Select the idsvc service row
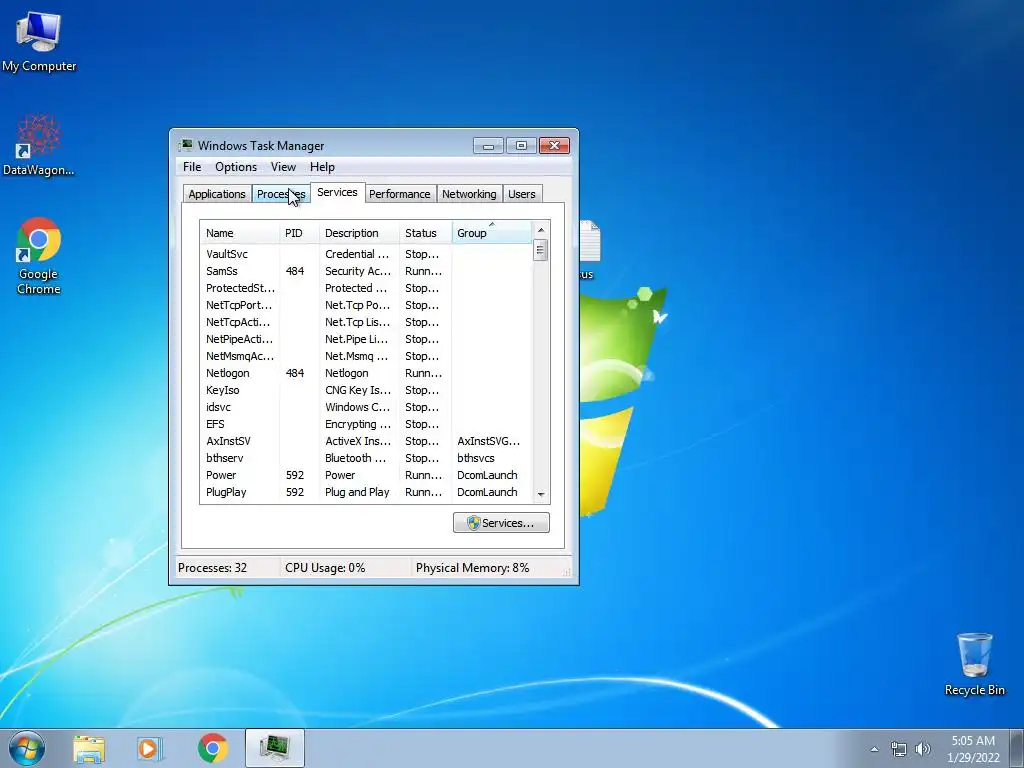 pos(366,407)
